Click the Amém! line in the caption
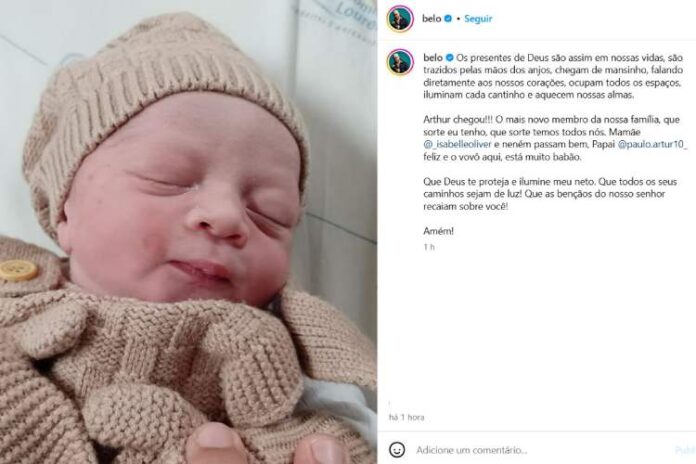696x464 pixels. click(x=438, y=231)
